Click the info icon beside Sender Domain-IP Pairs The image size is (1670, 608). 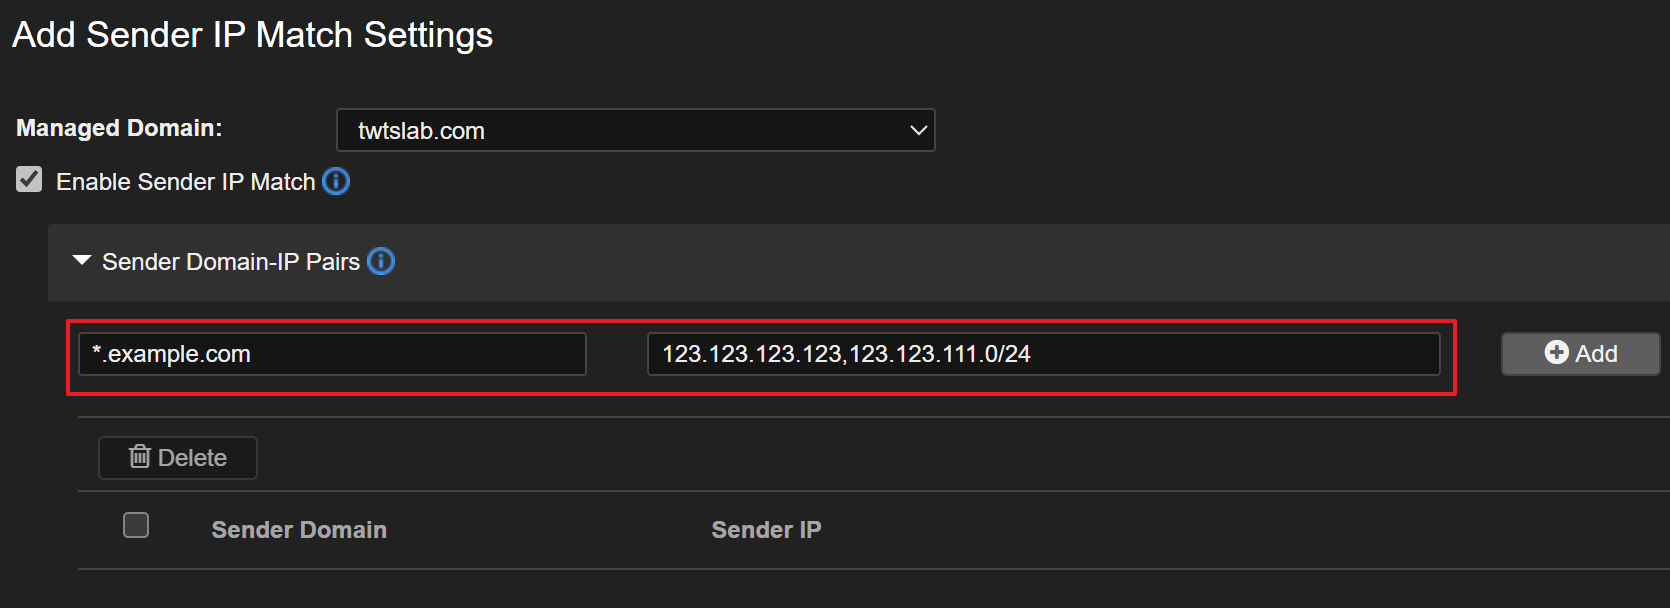381,262
